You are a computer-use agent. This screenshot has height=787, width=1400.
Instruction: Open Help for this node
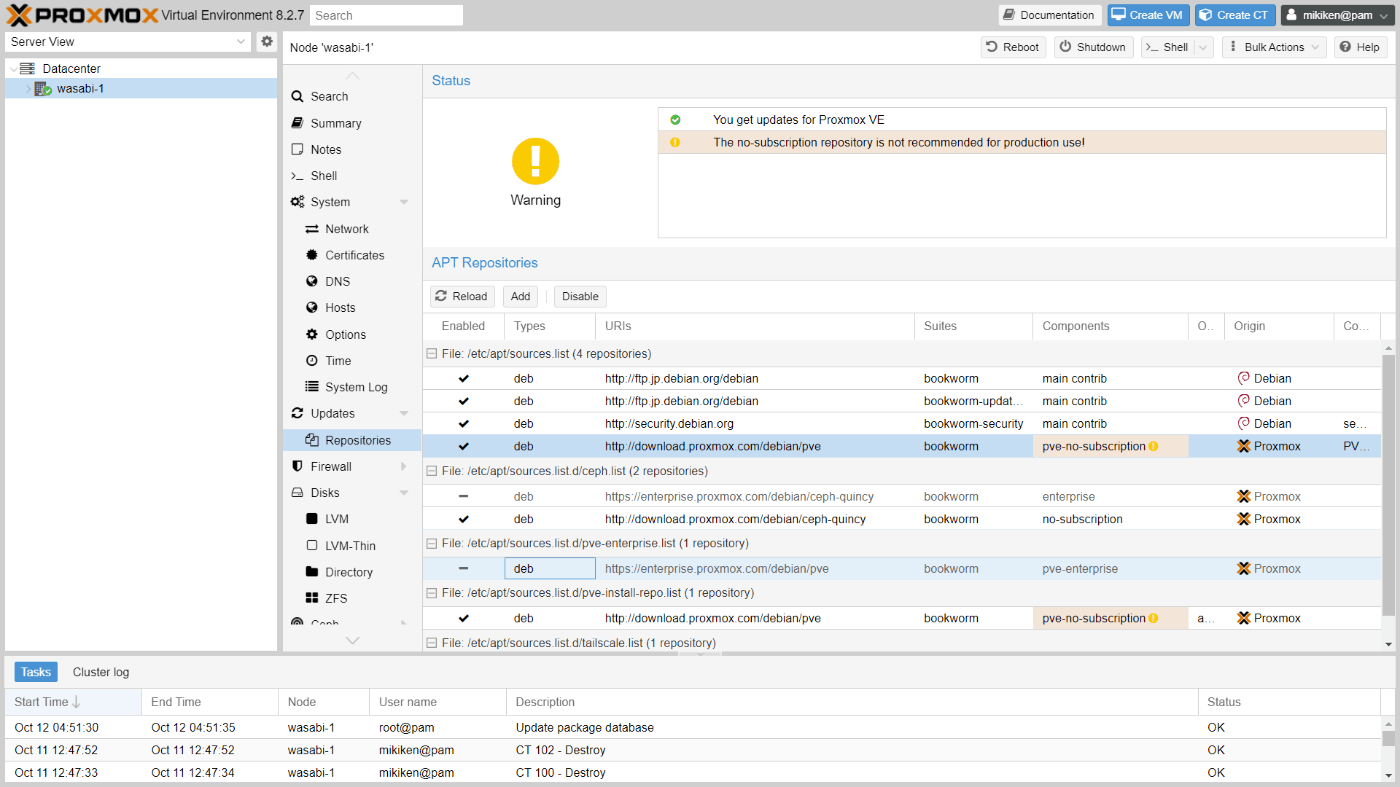1360,47
